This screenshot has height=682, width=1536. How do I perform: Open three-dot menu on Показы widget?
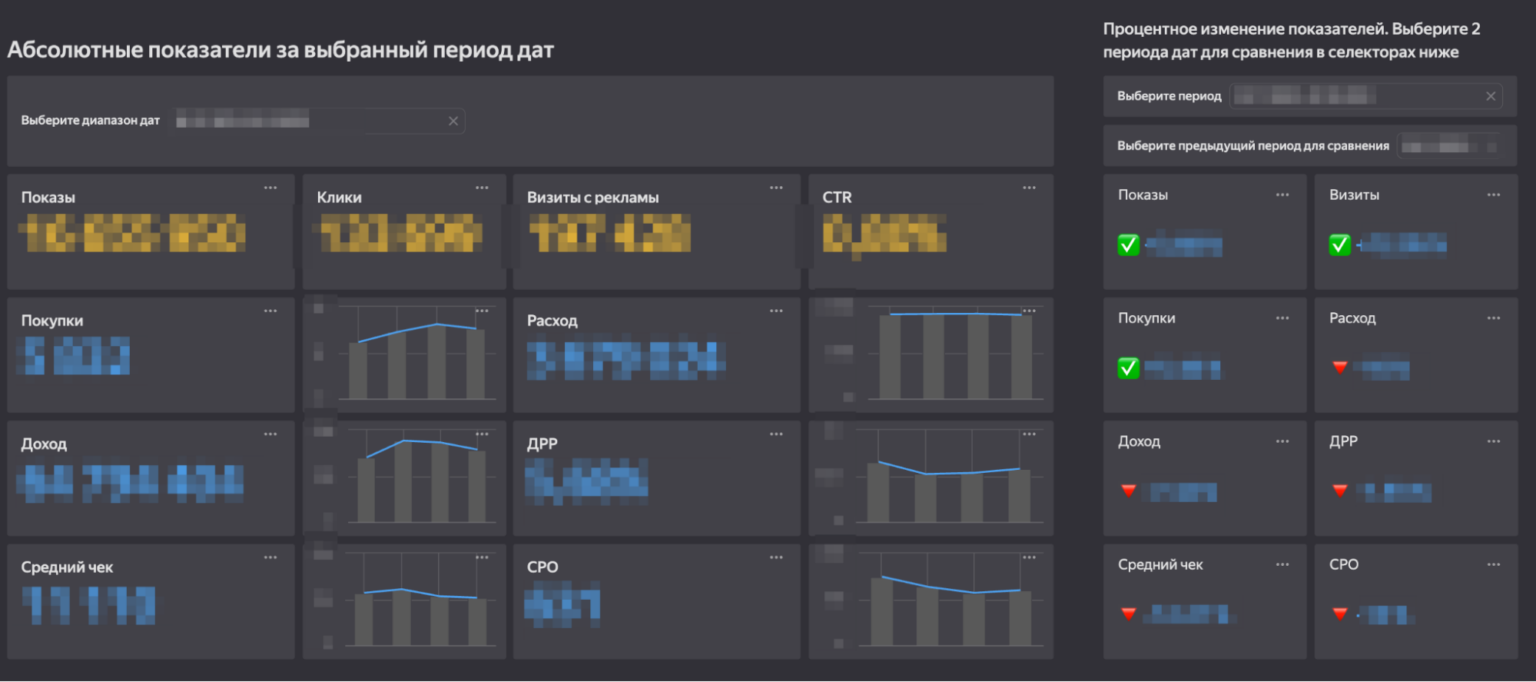(270, 188)
